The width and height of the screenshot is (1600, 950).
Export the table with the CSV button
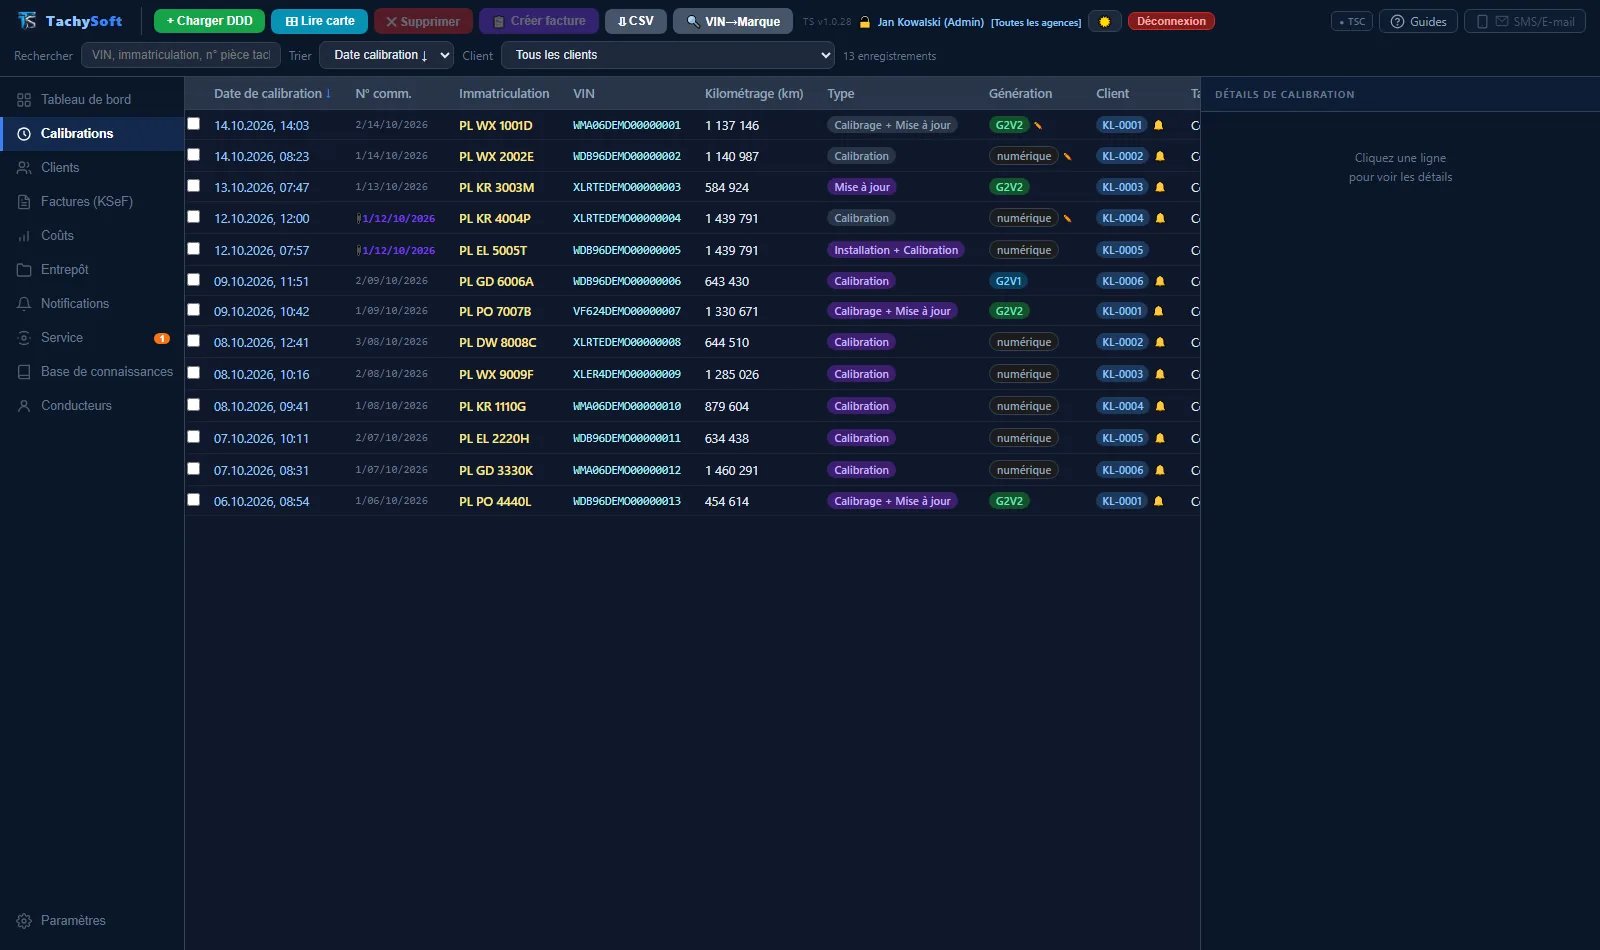coord(636,21)
